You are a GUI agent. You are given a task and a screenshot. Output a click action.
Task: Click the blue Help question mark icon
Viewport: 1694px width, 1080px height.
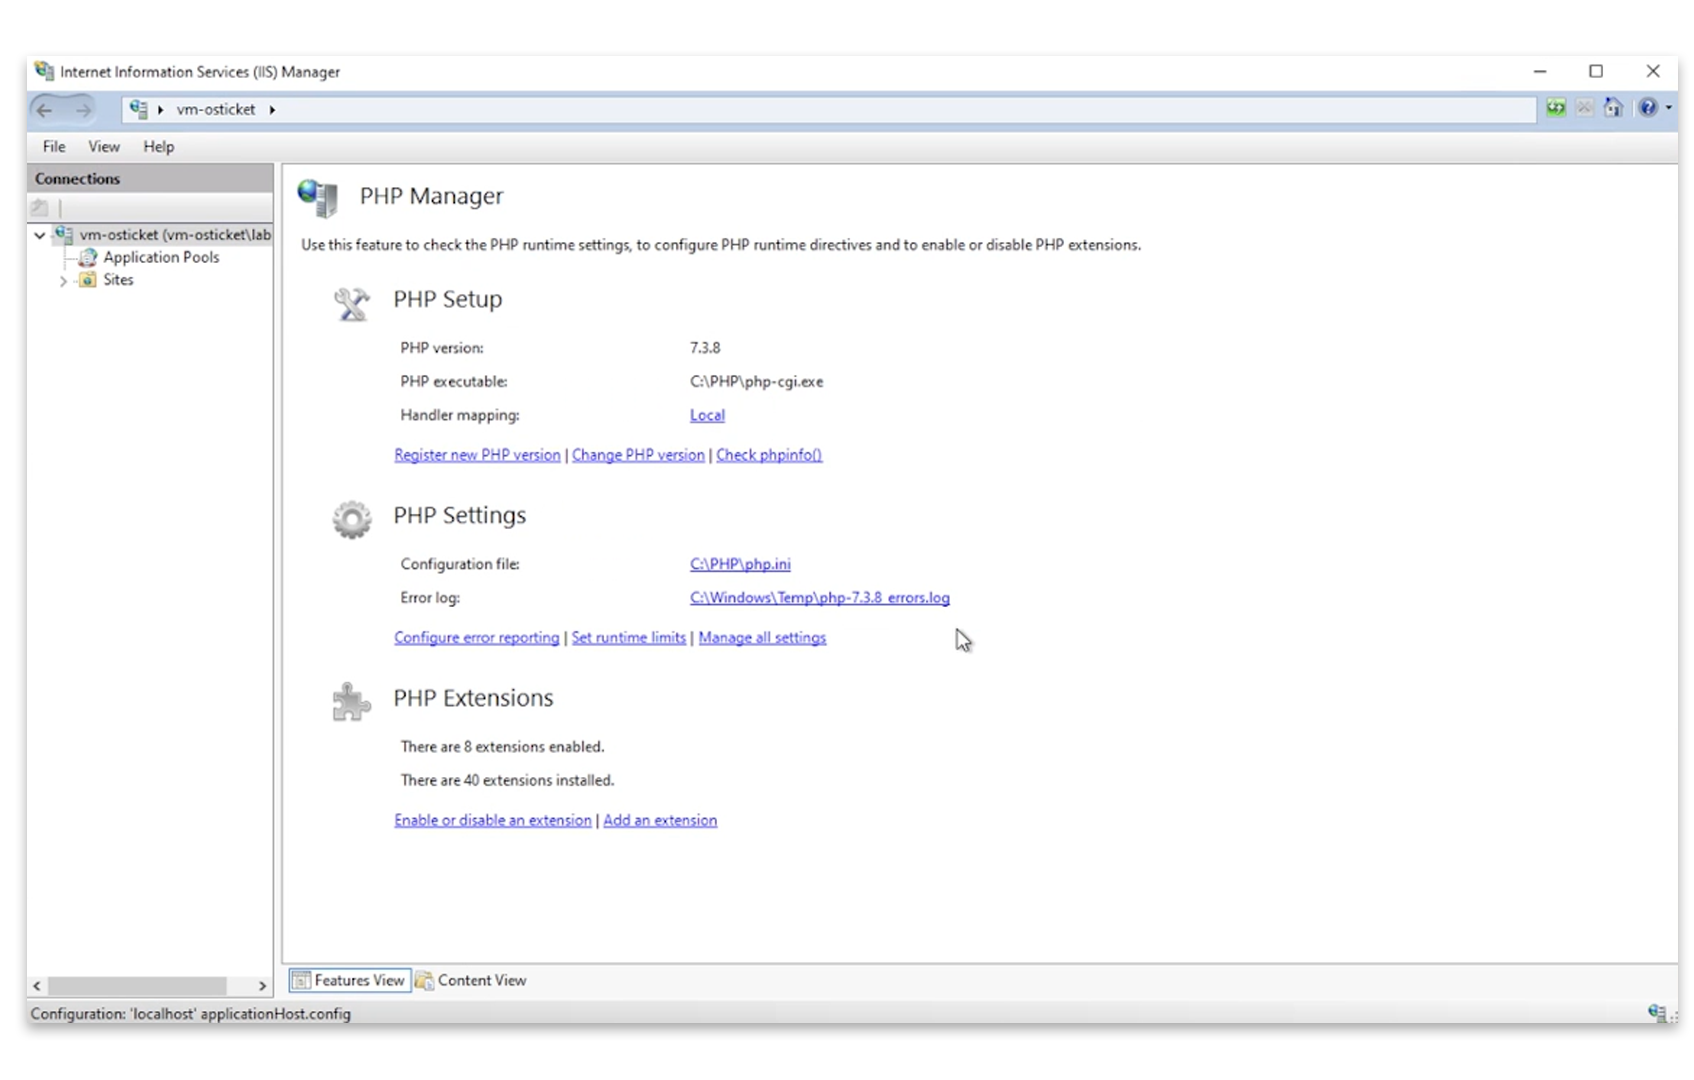click(x=1647, y=109)
